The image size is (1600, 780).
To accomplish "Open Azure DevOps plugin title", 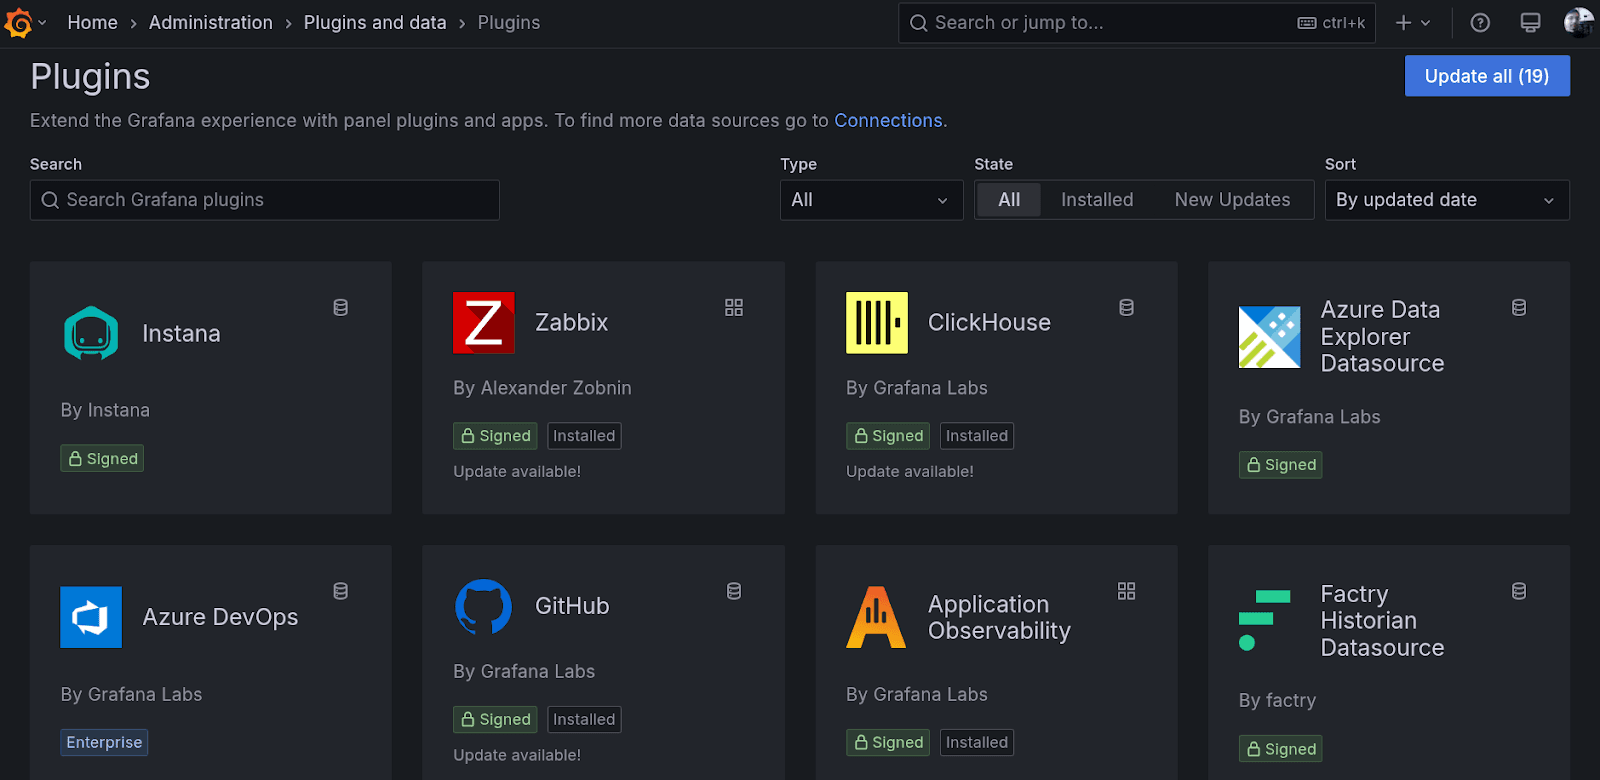I will click(x=220, y=617).
